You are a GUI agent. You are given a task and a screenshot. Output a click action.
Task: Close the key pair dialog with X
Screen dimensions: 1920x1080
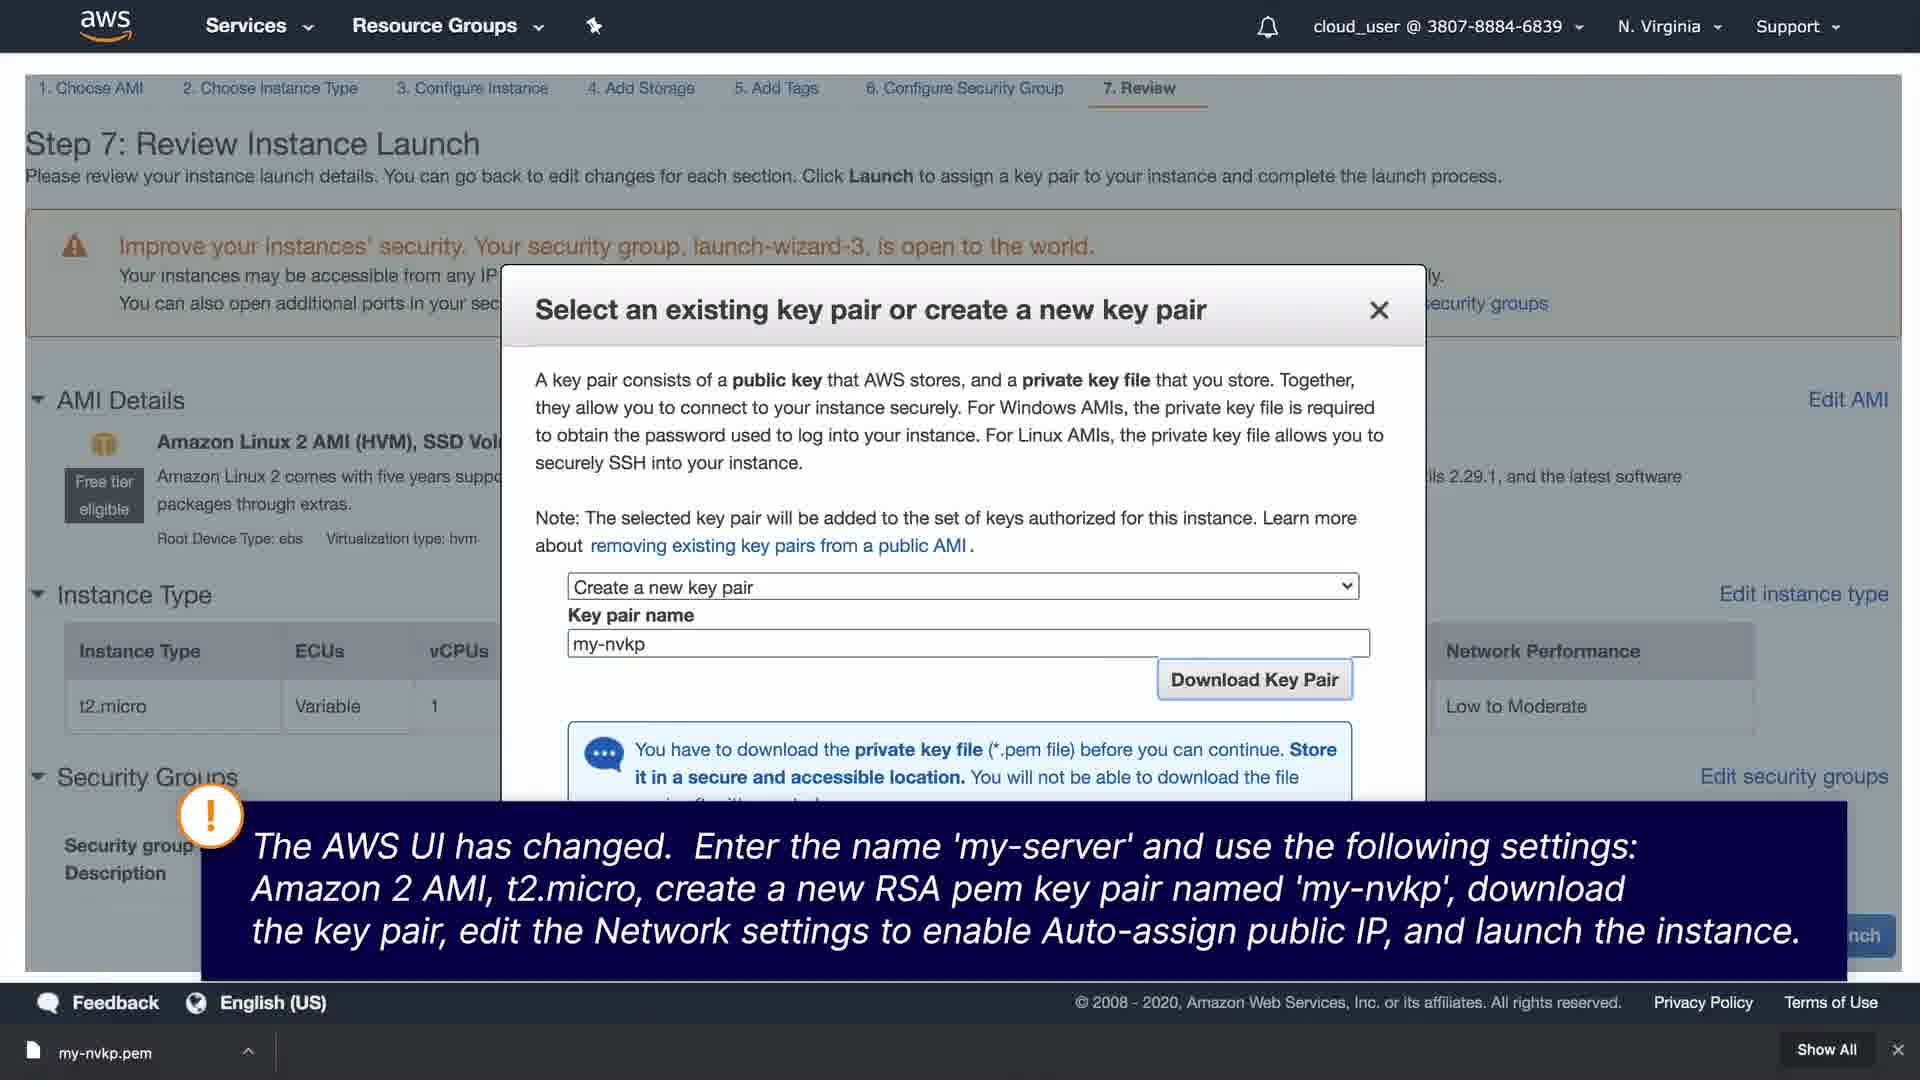[1379, 310]
